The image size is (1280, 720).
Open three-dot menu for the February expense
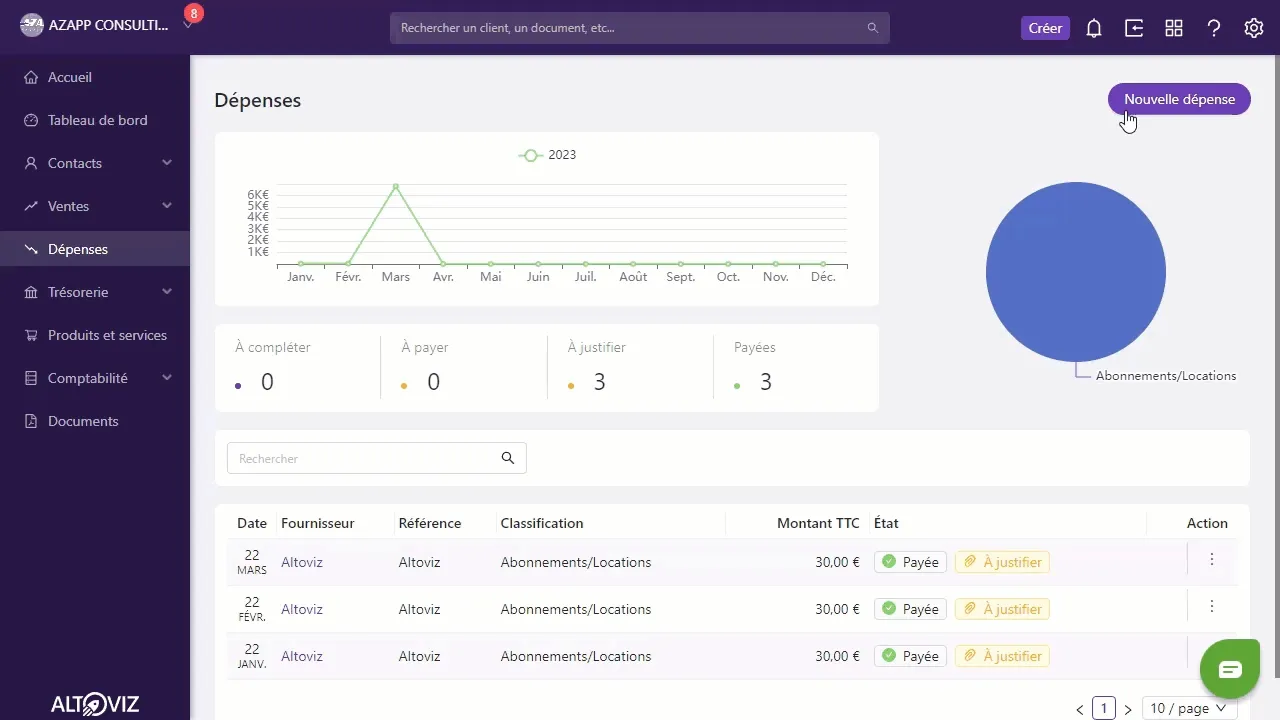pyautogui.click(x=1212, y=606)
